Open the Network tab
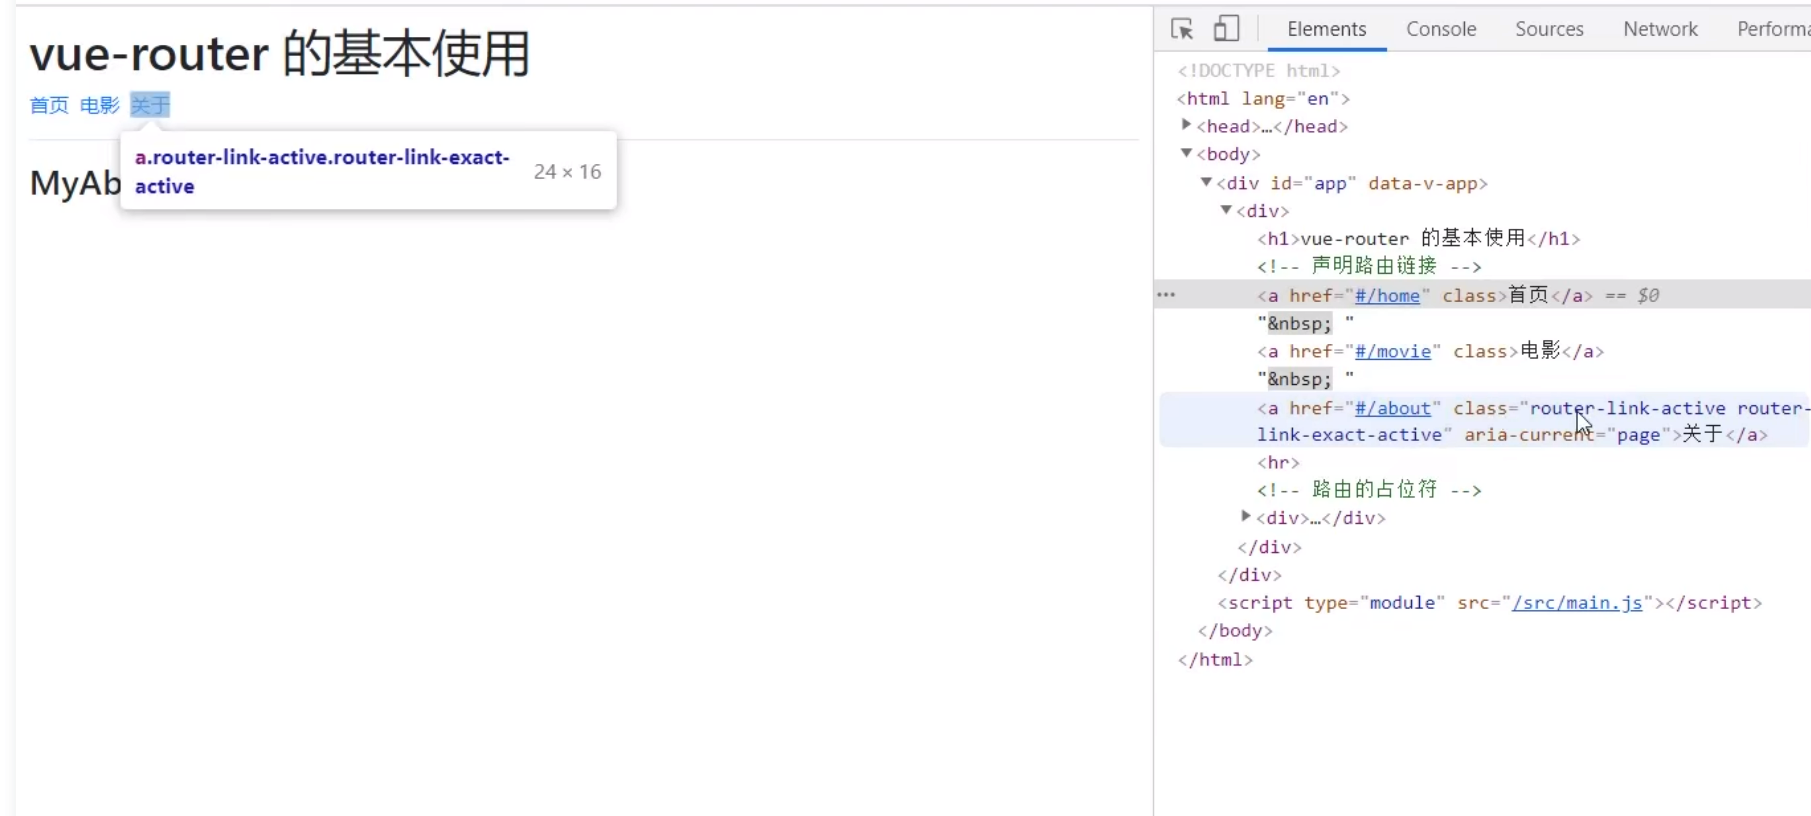This screenshot has width=1811, height=816. tap(1660, 29)
